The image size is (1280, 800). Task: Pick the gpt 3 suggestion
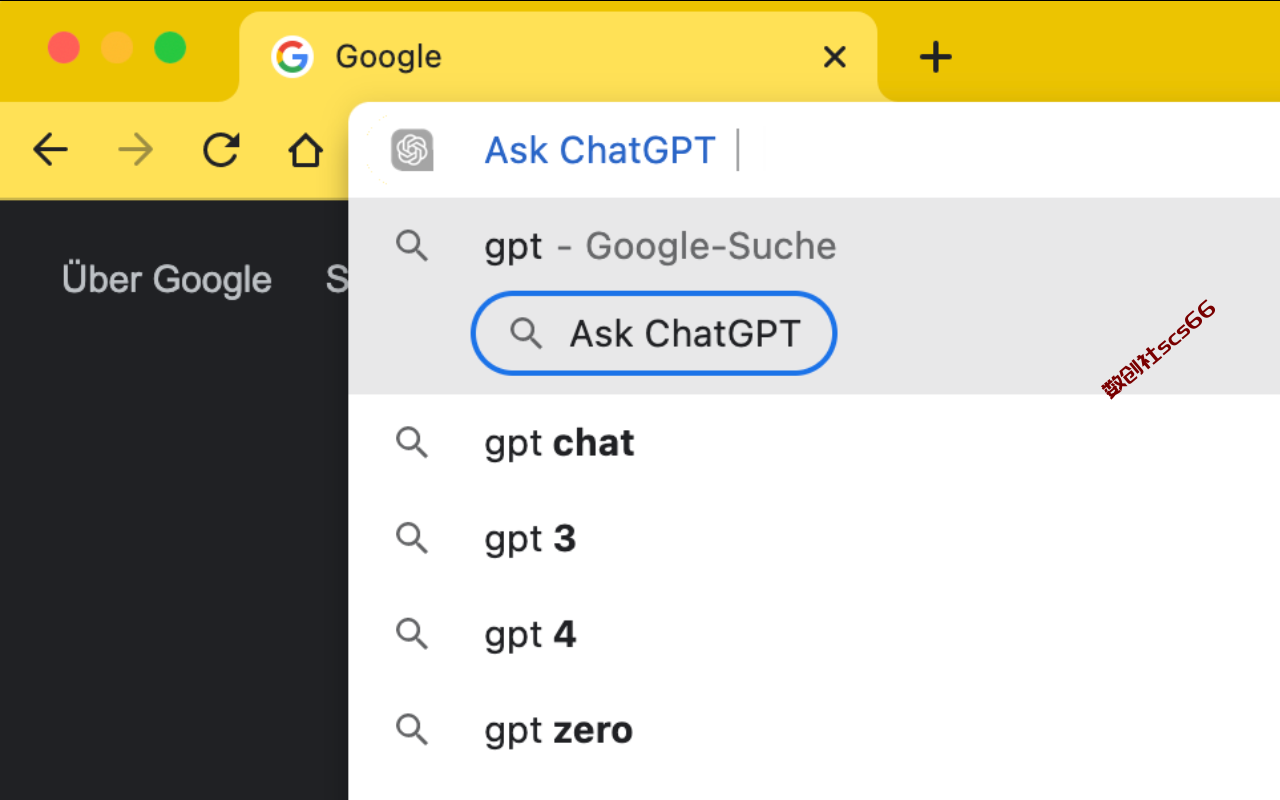point(814,538)
